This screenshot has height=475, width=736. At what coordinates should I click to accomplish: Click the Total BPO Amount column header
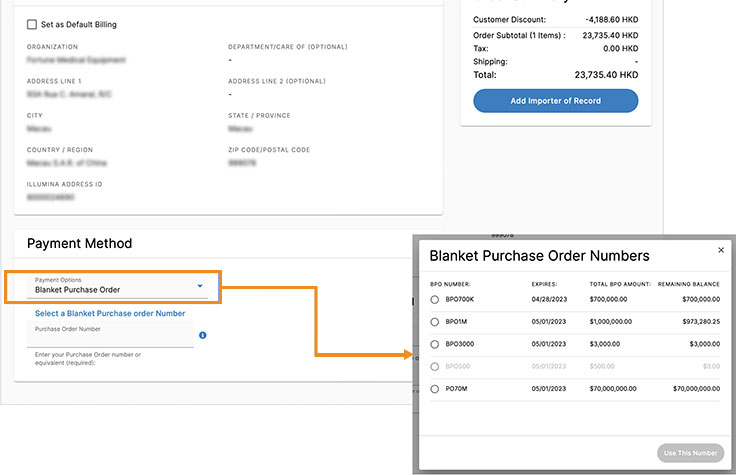[x=618, y=283]
